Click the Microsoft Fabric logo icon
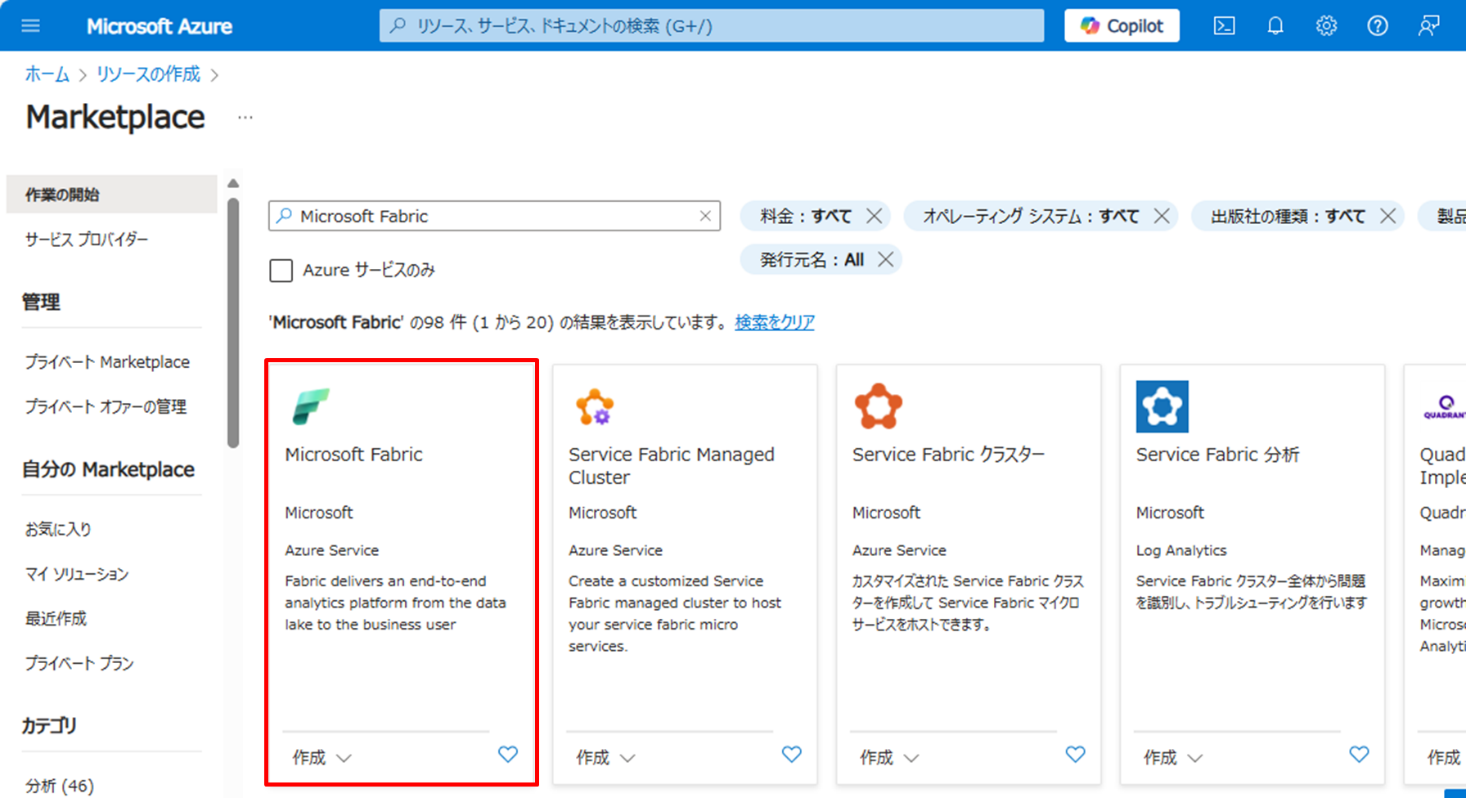The image size is (1466, 798). [x=311, y=407]
